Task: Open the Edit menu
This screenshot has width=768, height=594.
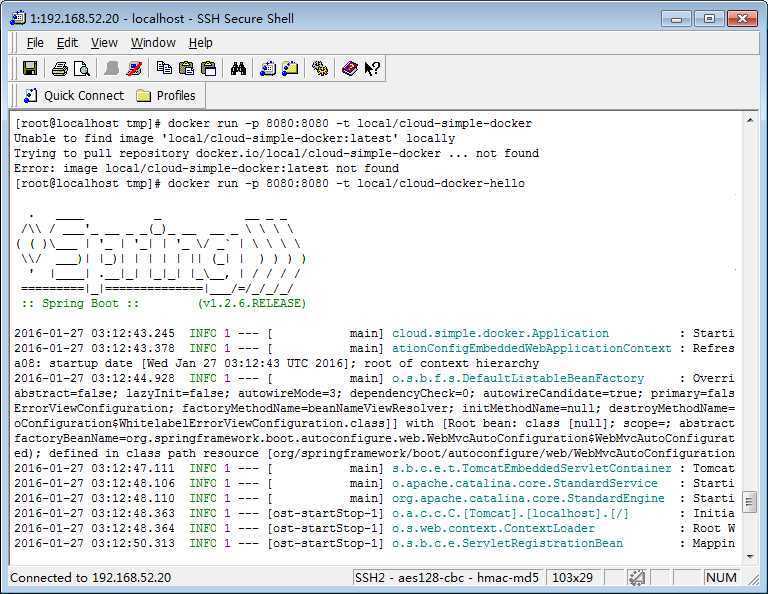Action: (x=67, y=43)
